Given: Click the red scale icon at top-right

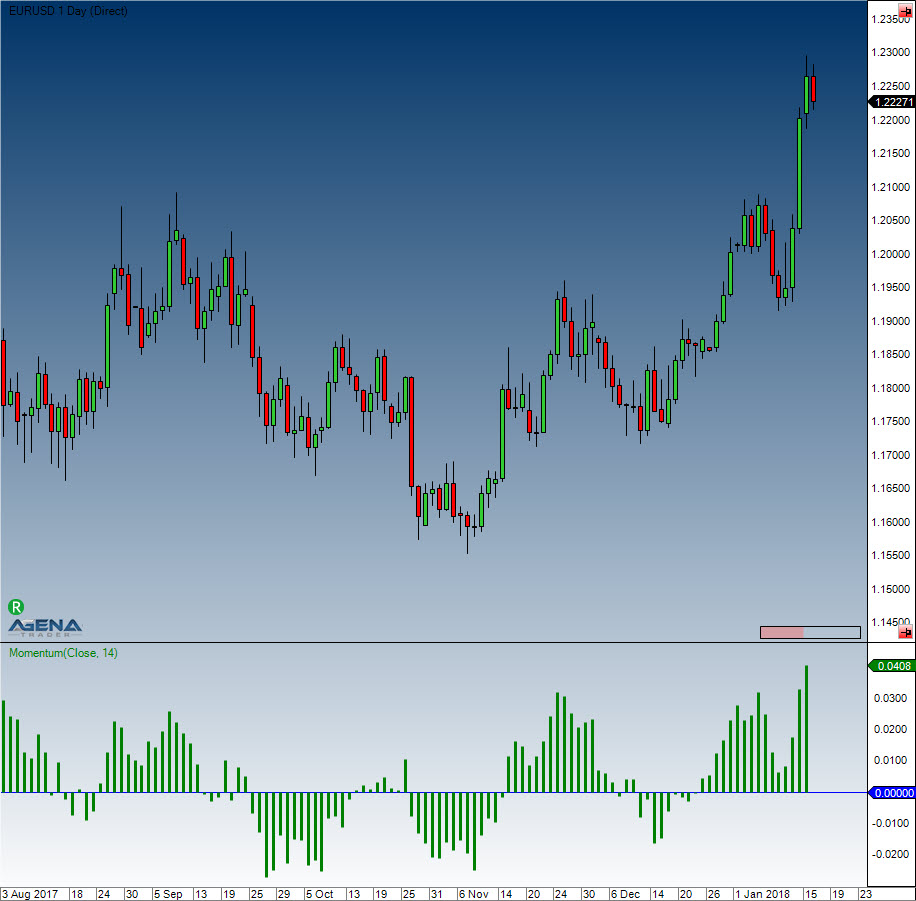Looking at the screenshot, I should [x=904, y=10].
